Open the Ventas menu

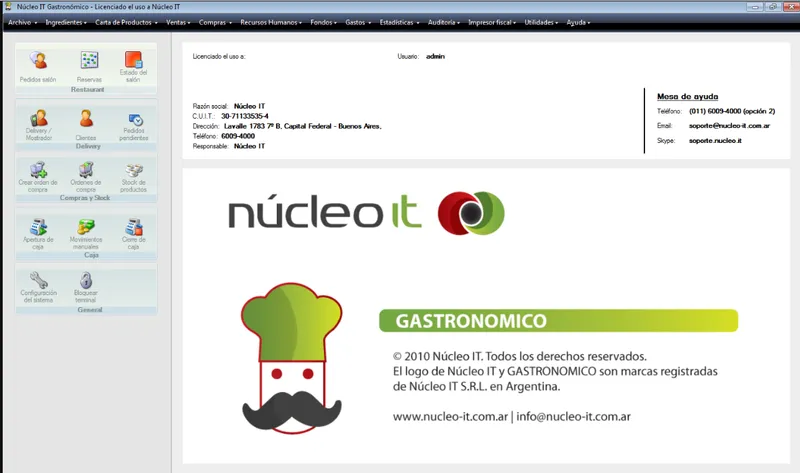[178, 22]
